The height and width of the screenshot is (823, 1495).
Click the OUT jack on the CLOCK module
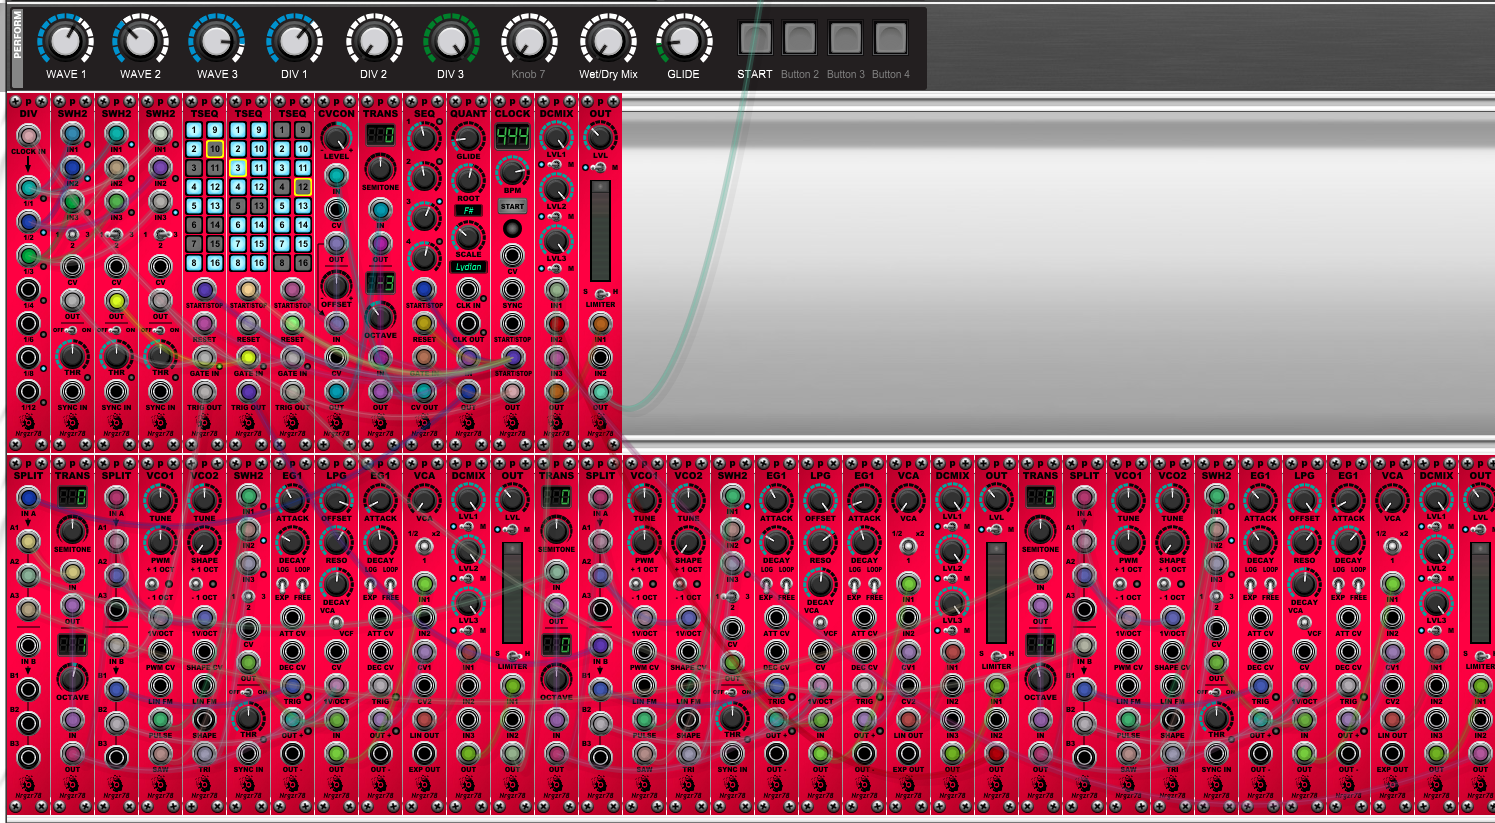click(512, 391)
